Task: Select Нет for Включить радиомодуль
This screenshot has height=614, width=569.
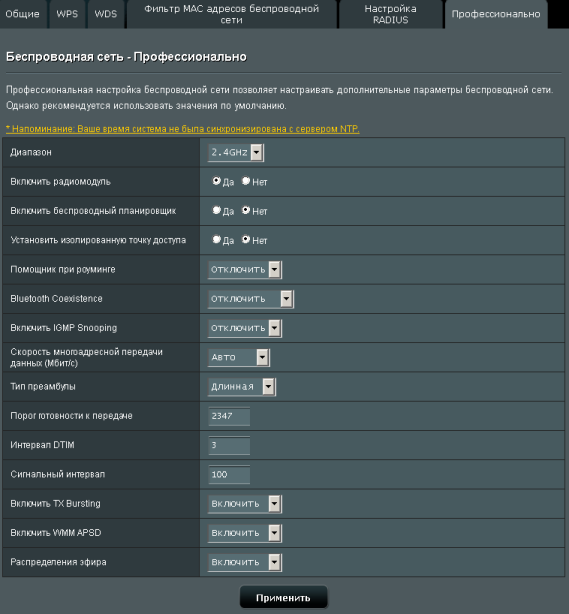Action: (x=246, y=181)
